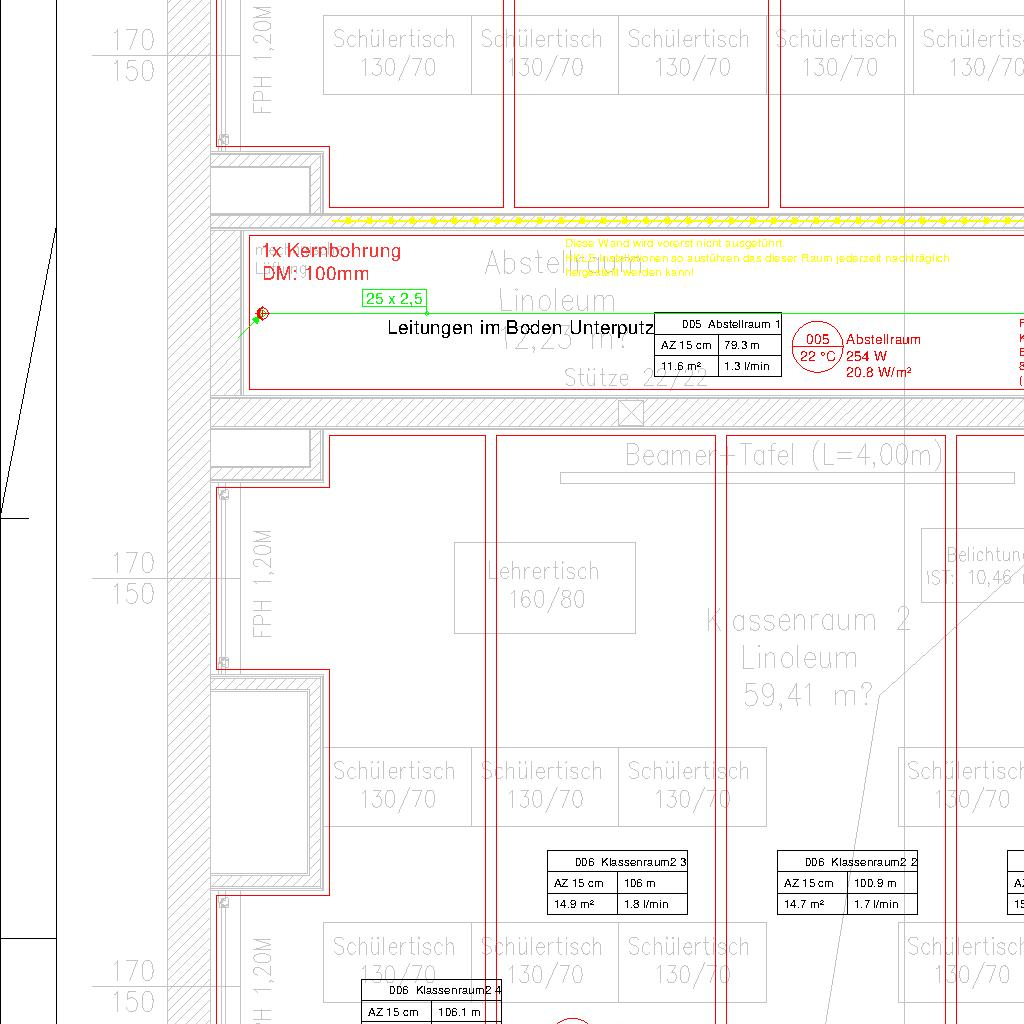
Task: Select the yellow wall note text
Action: click(x=756, y=258)
